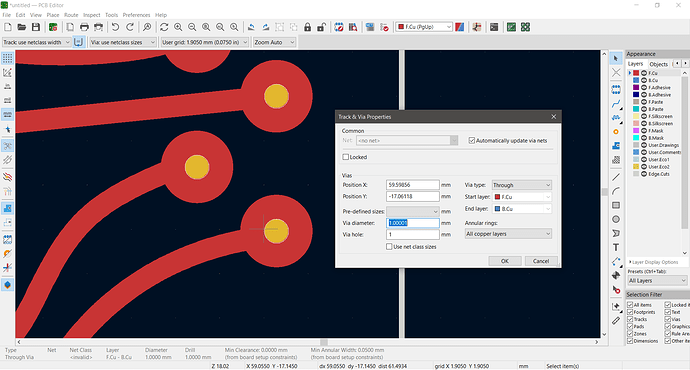
Task: Uncheck All items in Selection Filter
Action: click(630, 305)
